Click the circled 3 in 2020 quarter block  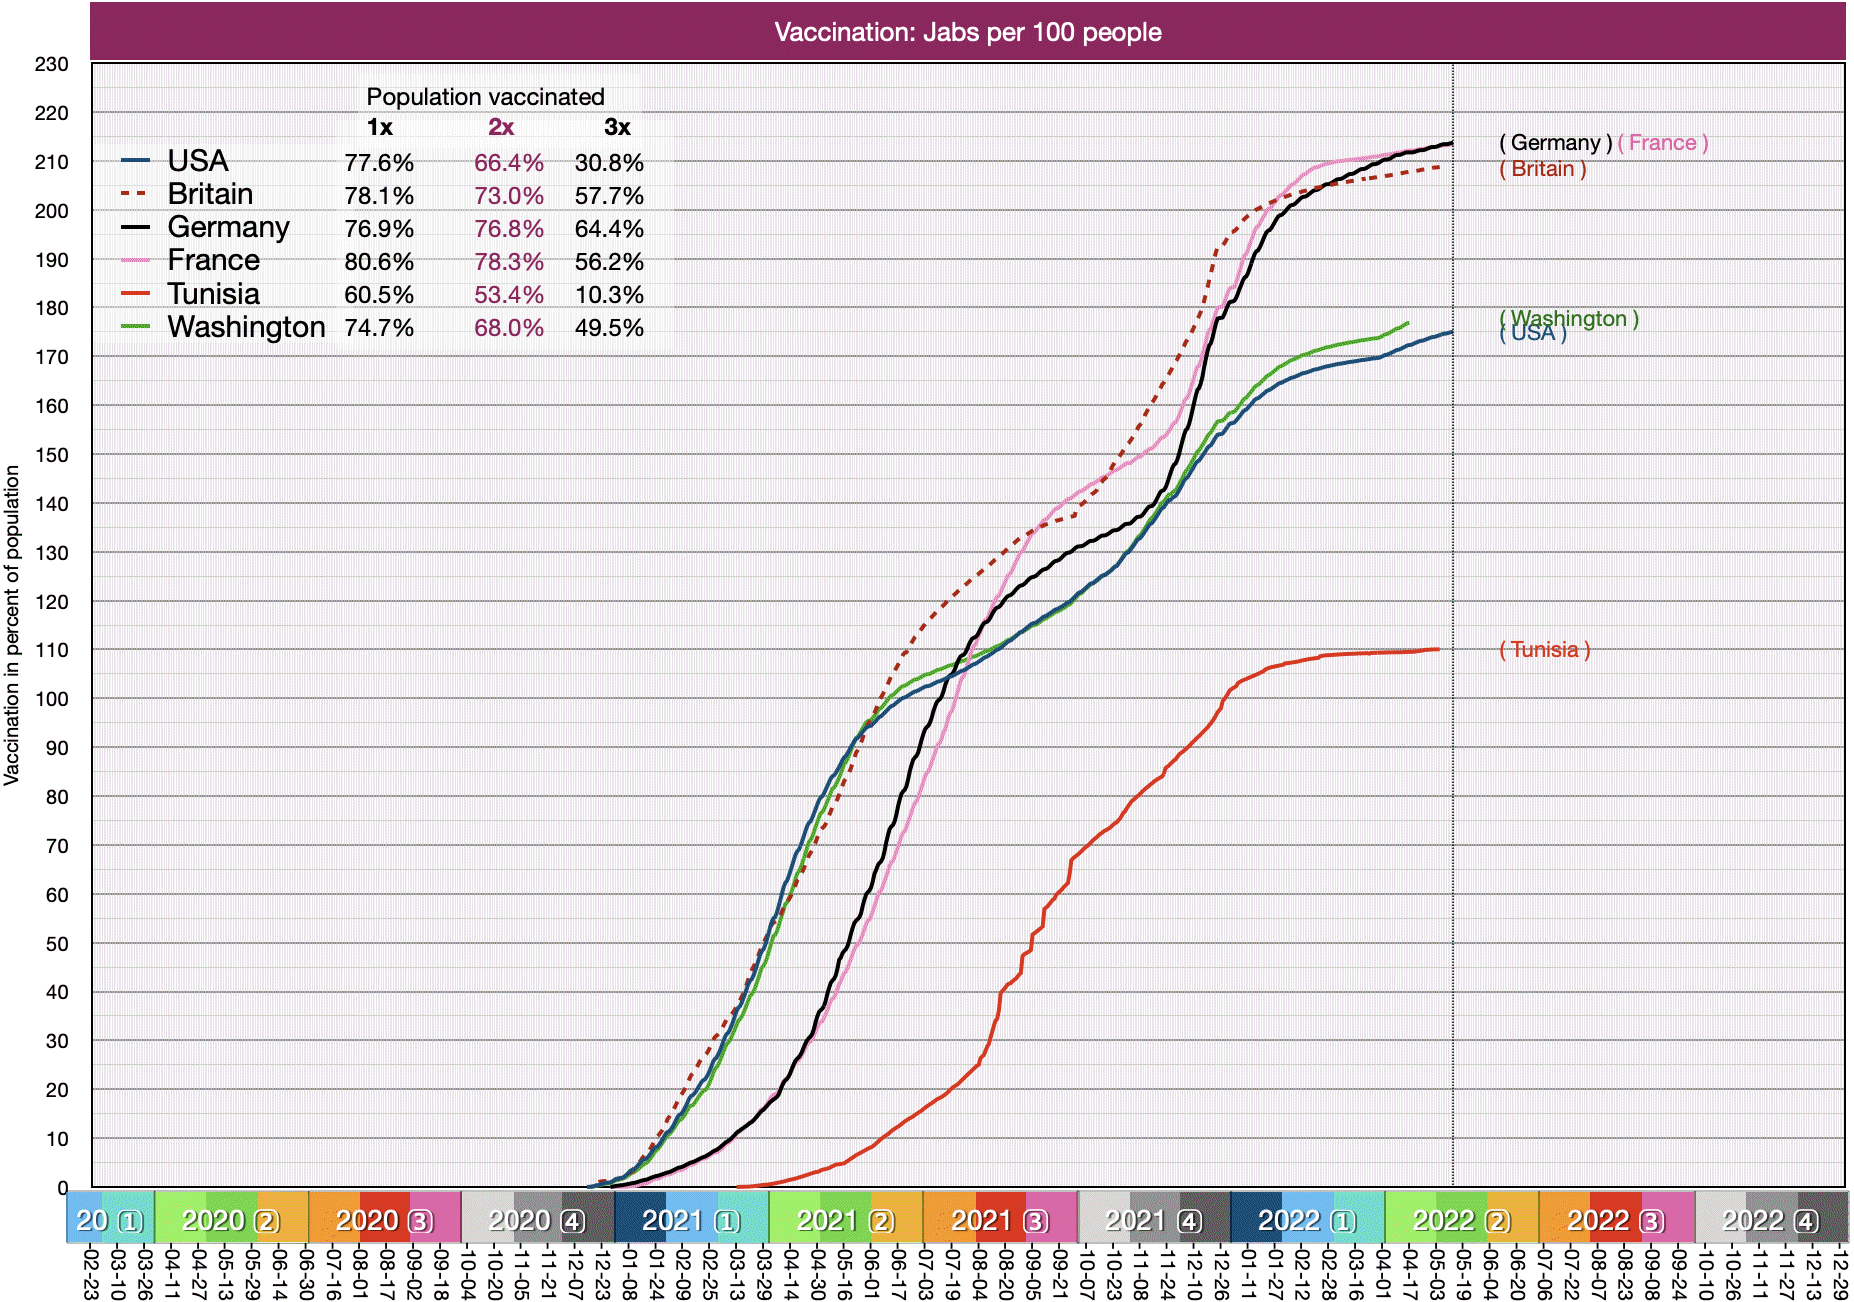click(421, 1221)
